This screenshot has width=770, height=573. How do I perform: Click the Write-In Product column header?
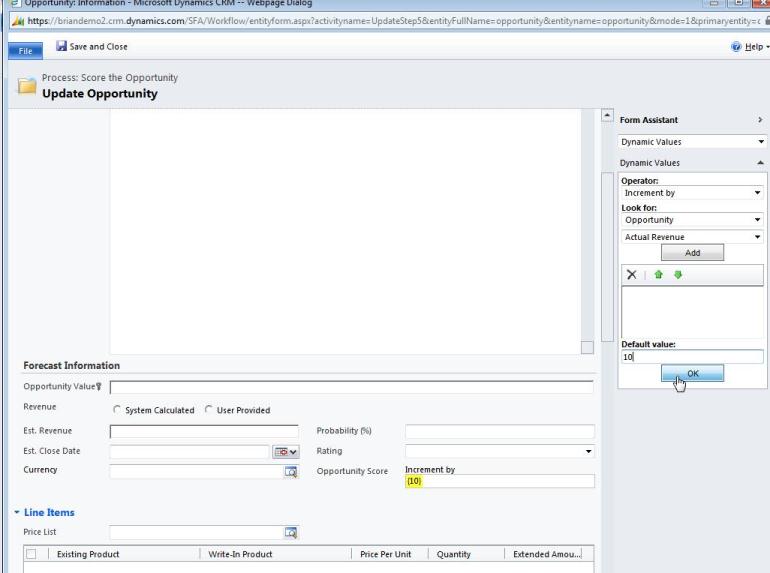pos(240,554)
